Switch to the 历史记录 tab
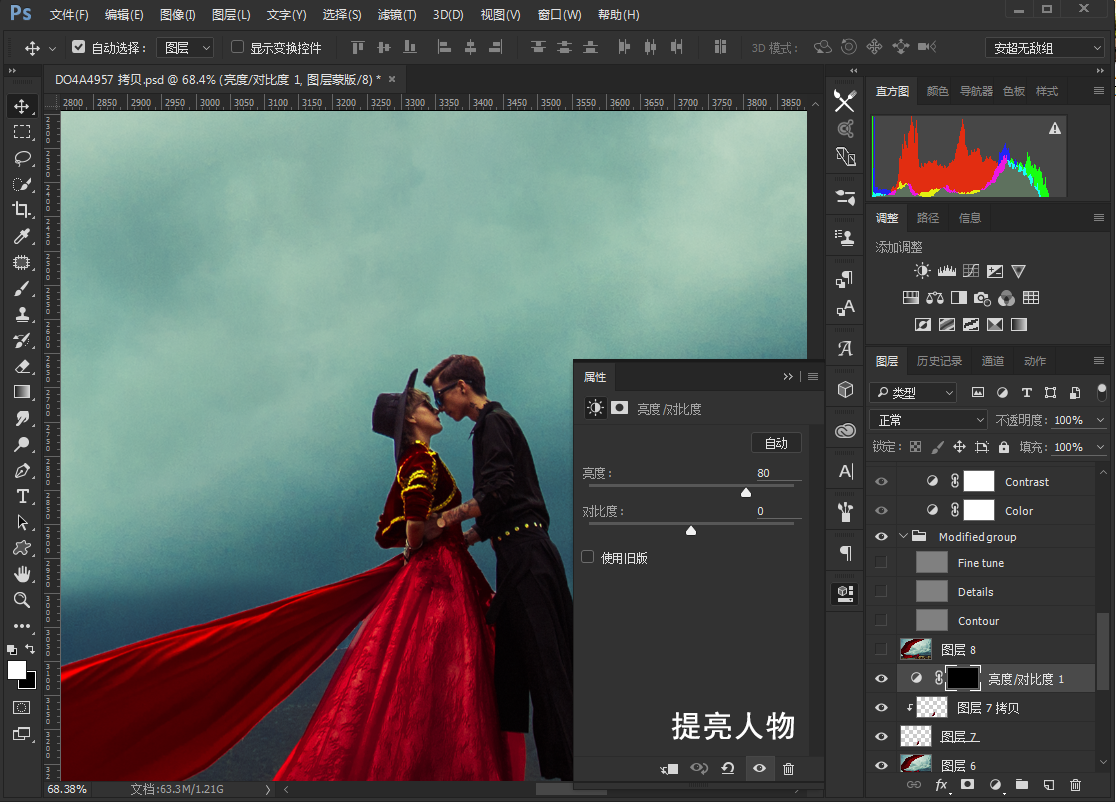1116x804 pixels. [939, 361]
